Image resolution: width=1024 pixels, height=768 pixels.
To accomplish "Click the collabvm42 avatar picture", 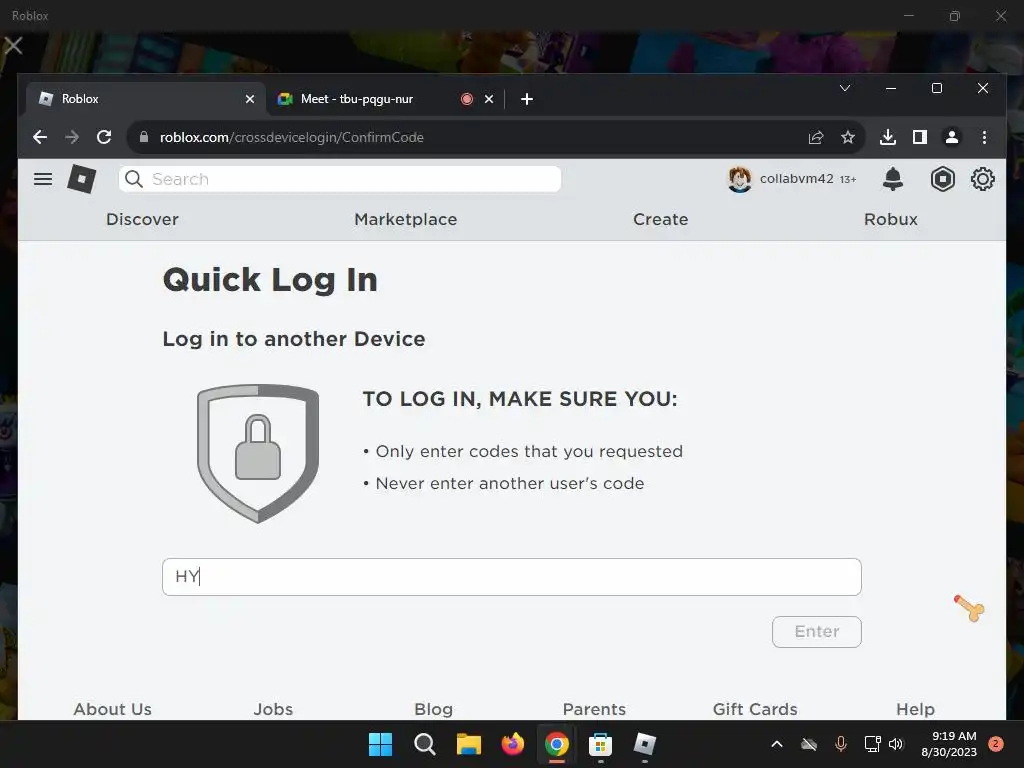I will (739, 179).
